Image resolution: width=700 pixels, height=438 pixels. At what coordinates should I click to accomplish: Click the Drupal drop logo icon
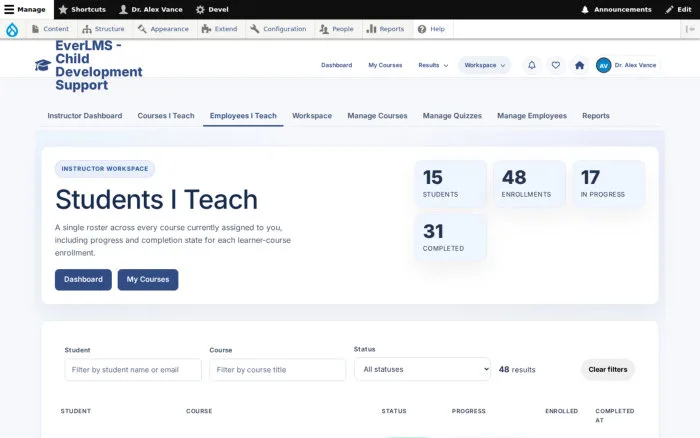pyautogui.click(x=12, y=29)
